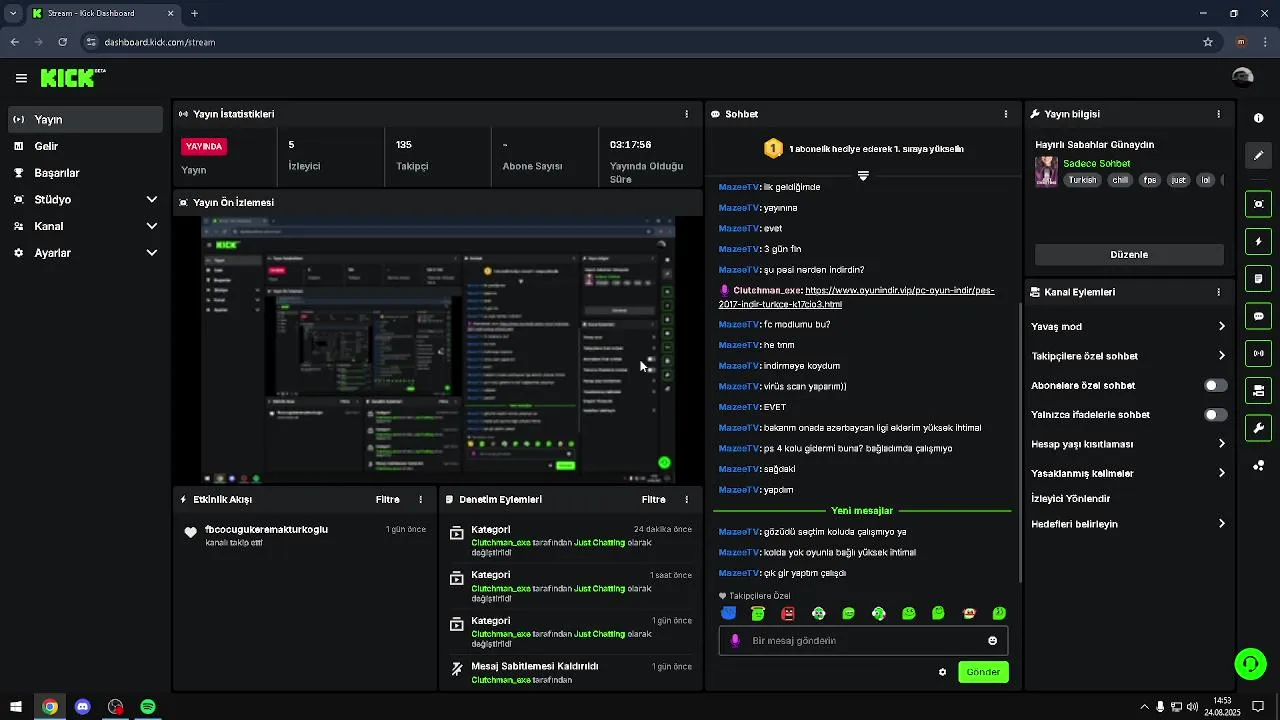Image resolution: width=1280 pixels, height=720 pixels.
Task: Open Yavaş mod settings arrow
Action: tap(1221, 327)
